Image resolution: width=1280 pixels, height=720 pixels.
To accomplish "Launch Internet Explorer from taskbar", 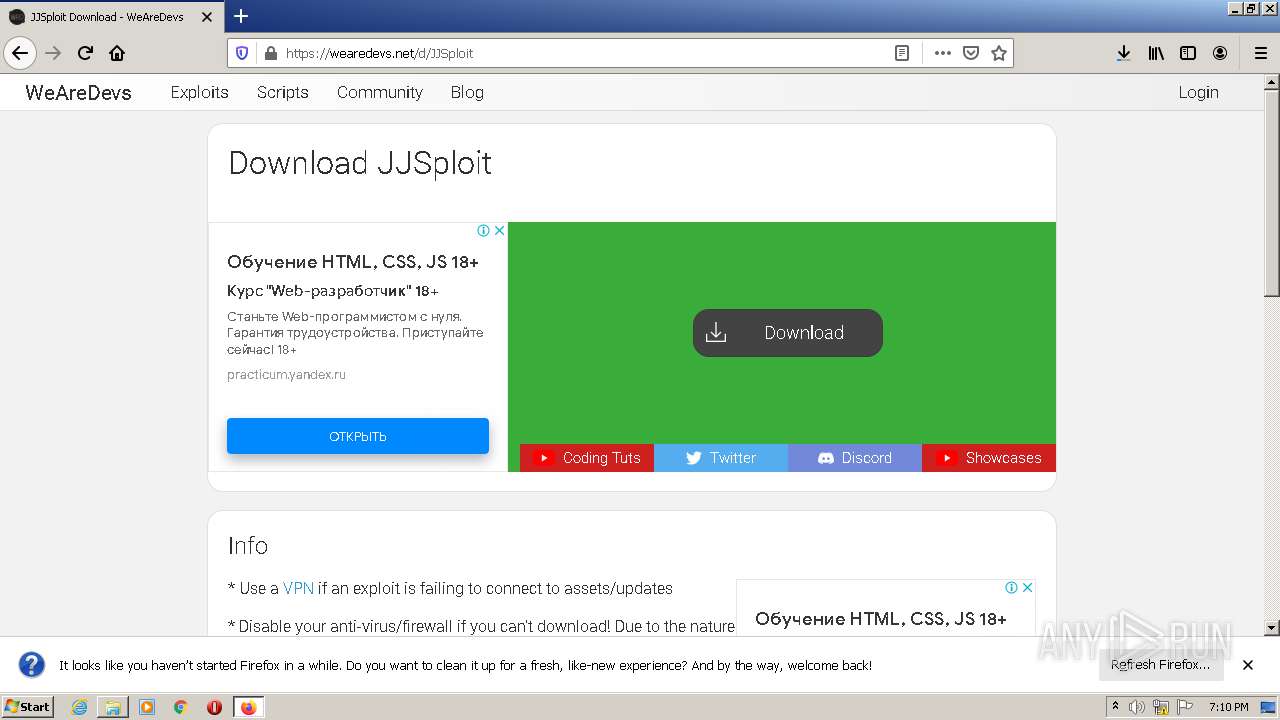I will coord(79,707).
